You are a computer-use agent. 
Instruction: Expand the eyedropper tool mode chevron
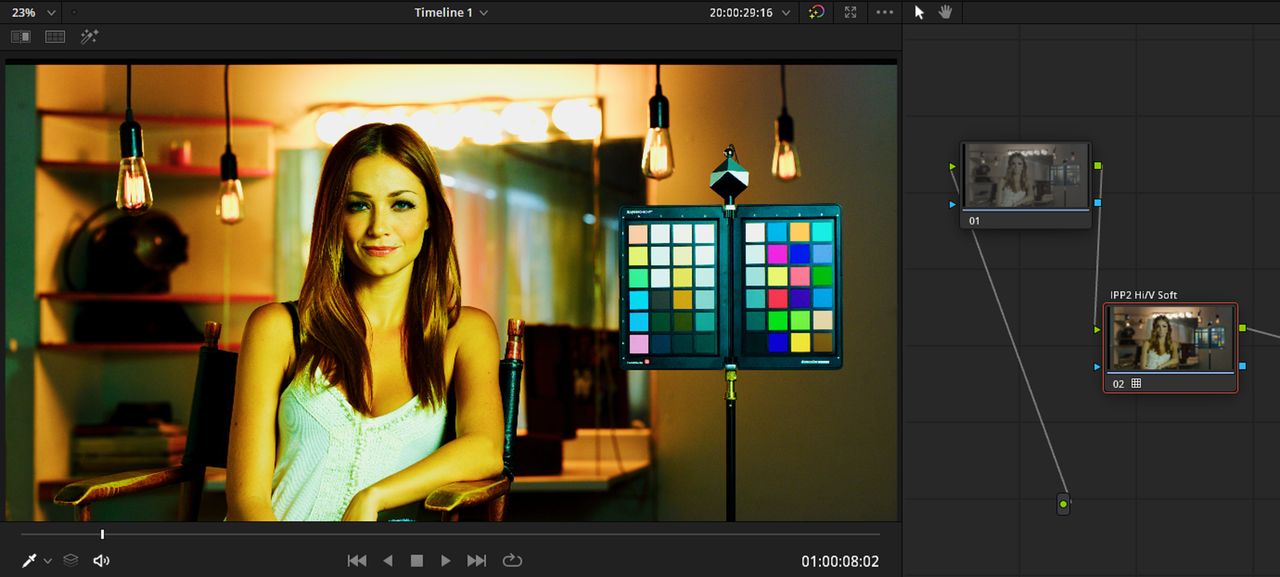(x=48, y=561)
